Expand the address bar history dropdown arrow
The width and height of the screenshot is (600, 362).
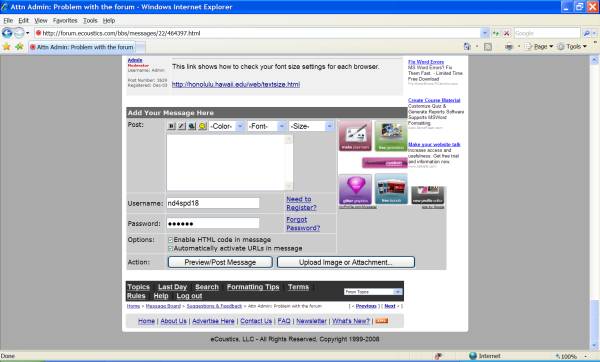(x=485, y=33)
